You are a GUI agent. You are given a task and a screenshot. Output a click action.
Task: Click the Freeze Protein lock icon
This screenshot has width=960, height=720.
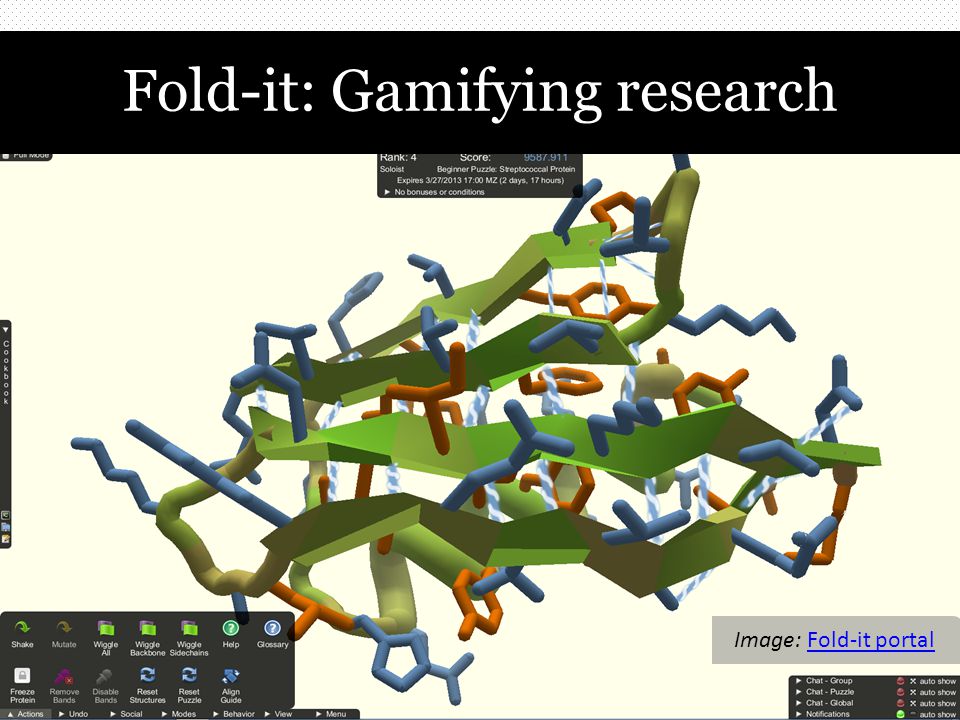click(22, 676)
